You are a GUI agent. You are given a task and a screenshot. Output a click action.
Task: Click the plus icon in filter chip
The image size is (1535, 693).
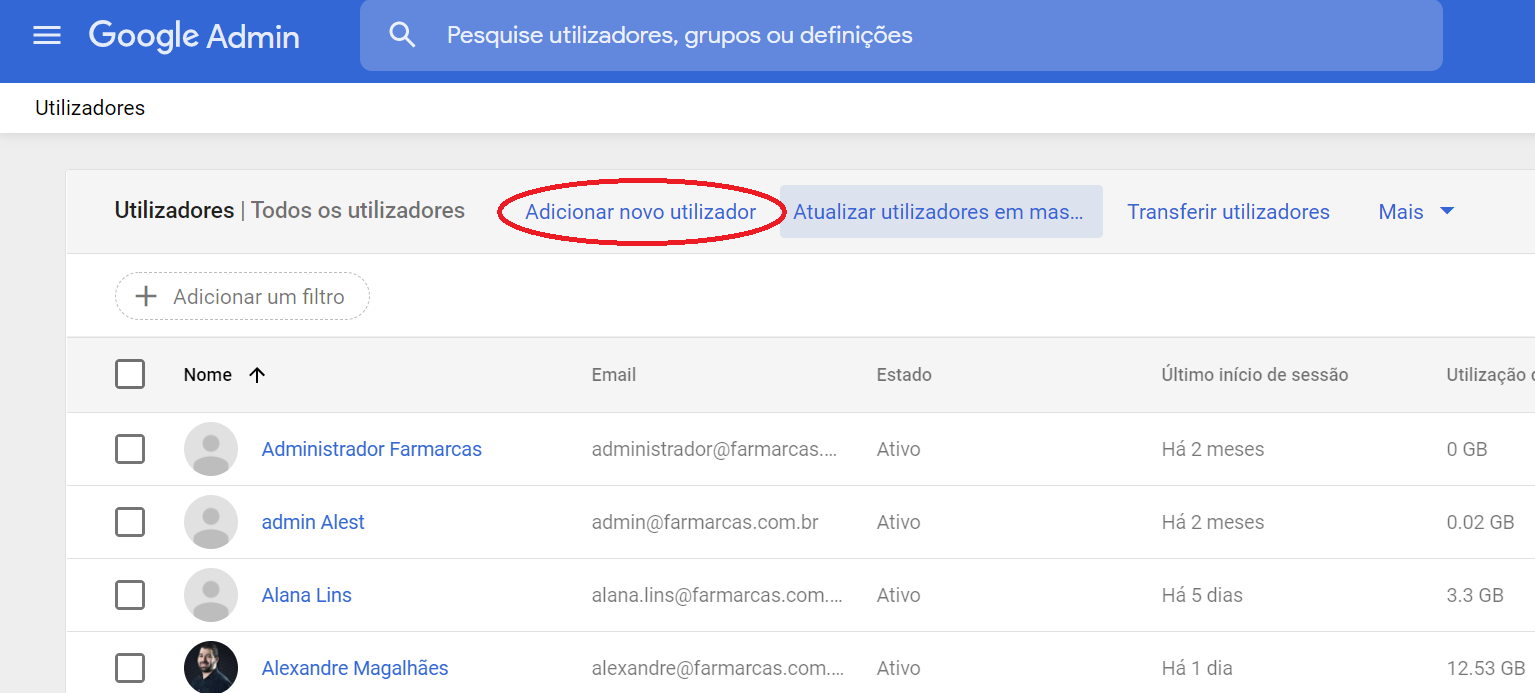(x=146, y=297)
